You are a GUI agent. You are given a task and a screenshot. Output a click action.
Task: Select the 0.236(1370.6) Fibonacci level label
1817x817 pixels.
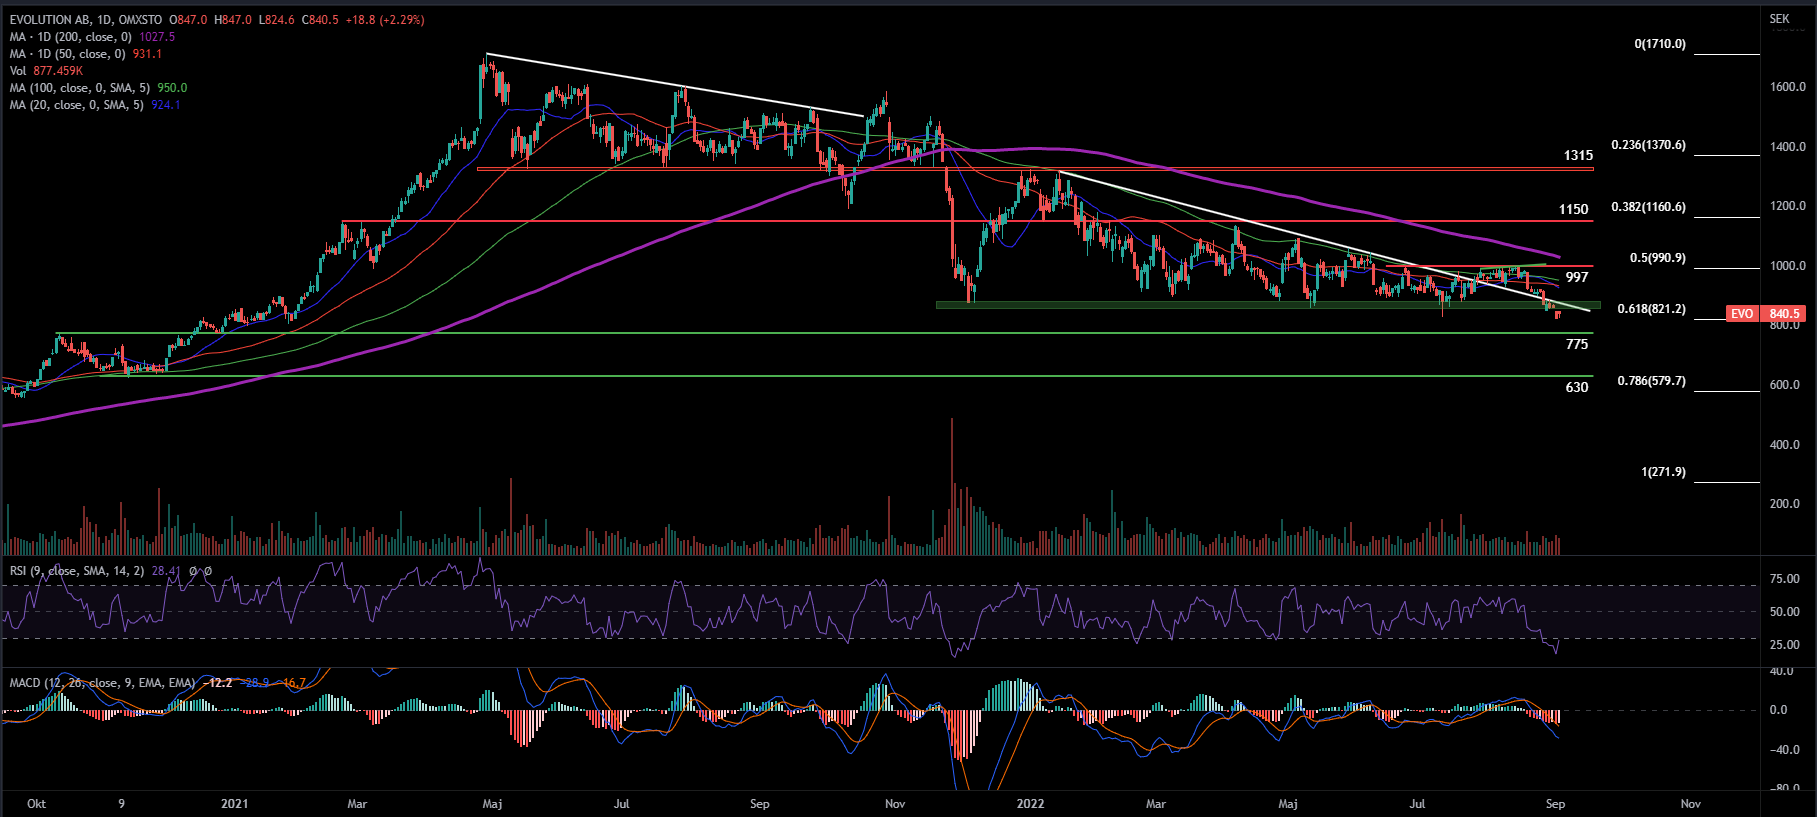pyautogui.click(x=1648, y=145)
